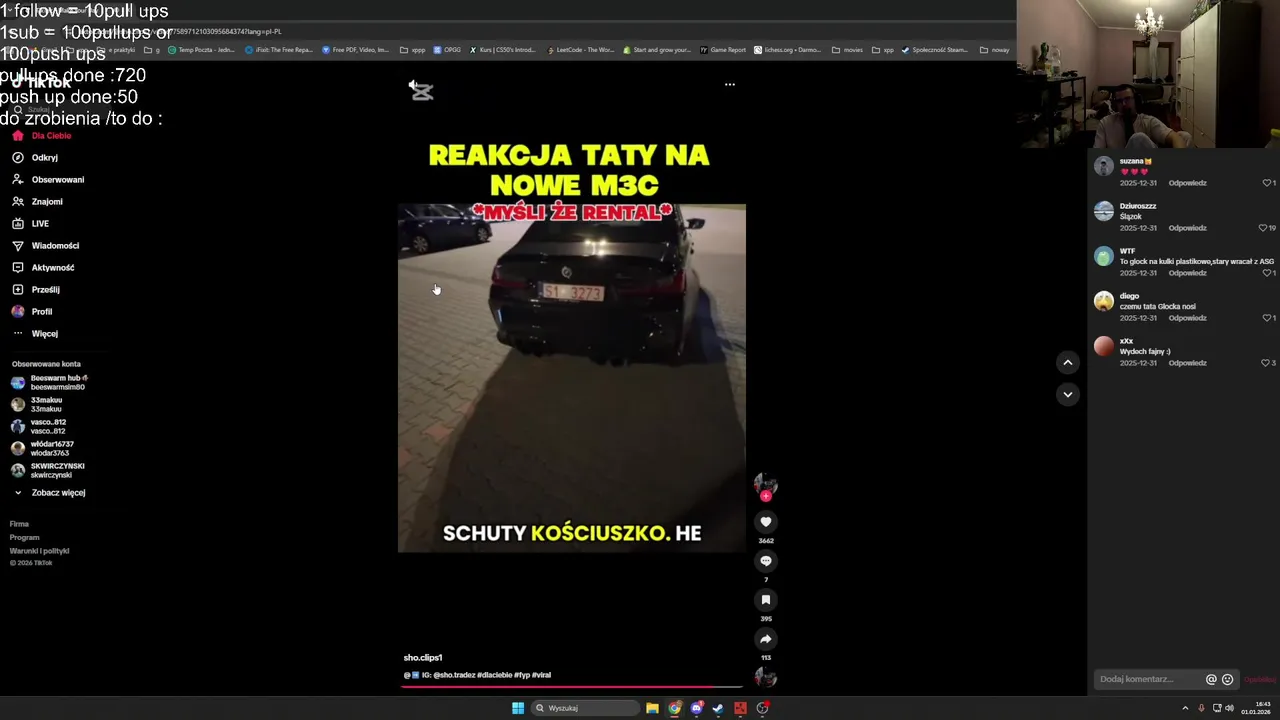1280x720 pixels.
Task: Go to the next video with the down arrow
Action: [x=1068, y=394]
